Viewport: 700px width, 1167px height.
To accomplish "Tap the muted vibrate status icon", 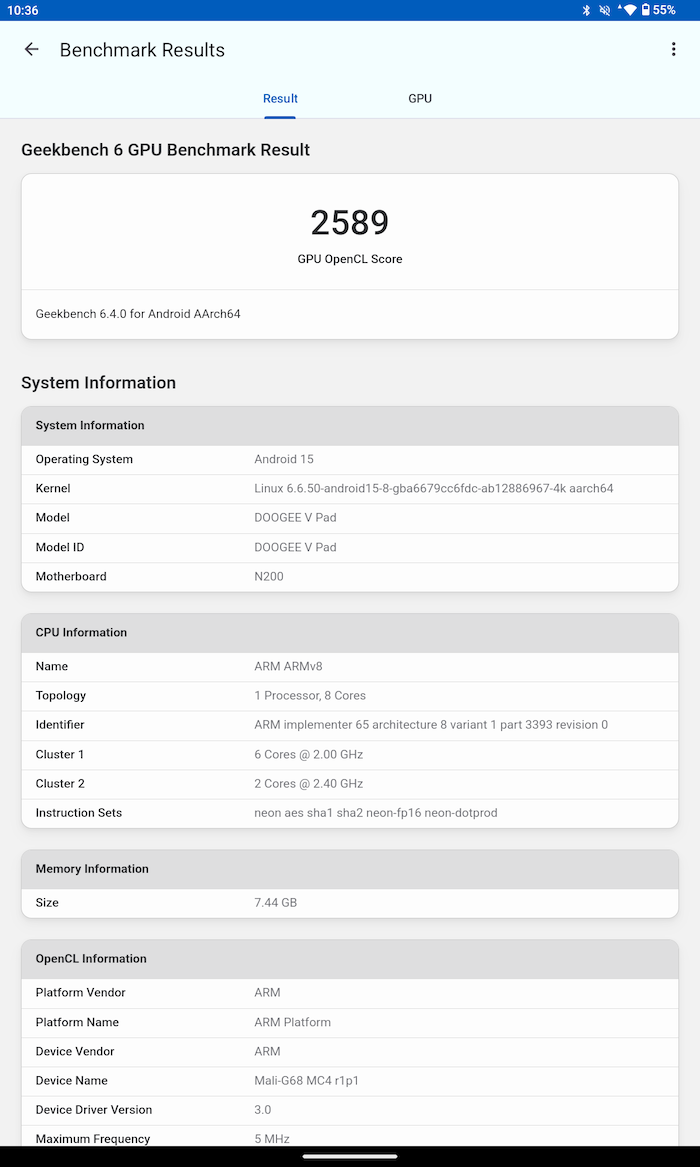I will click(x=604, y=10).
